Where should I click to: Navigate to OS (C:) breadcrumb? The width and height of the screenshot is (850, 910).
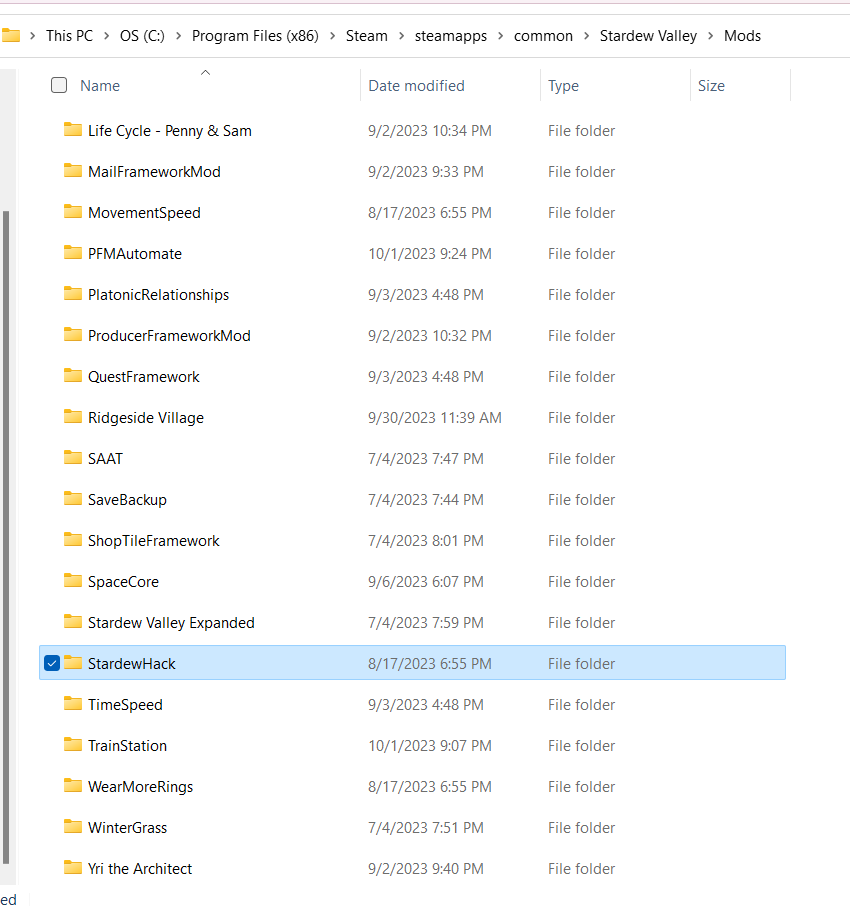click(x=142, y=36)
